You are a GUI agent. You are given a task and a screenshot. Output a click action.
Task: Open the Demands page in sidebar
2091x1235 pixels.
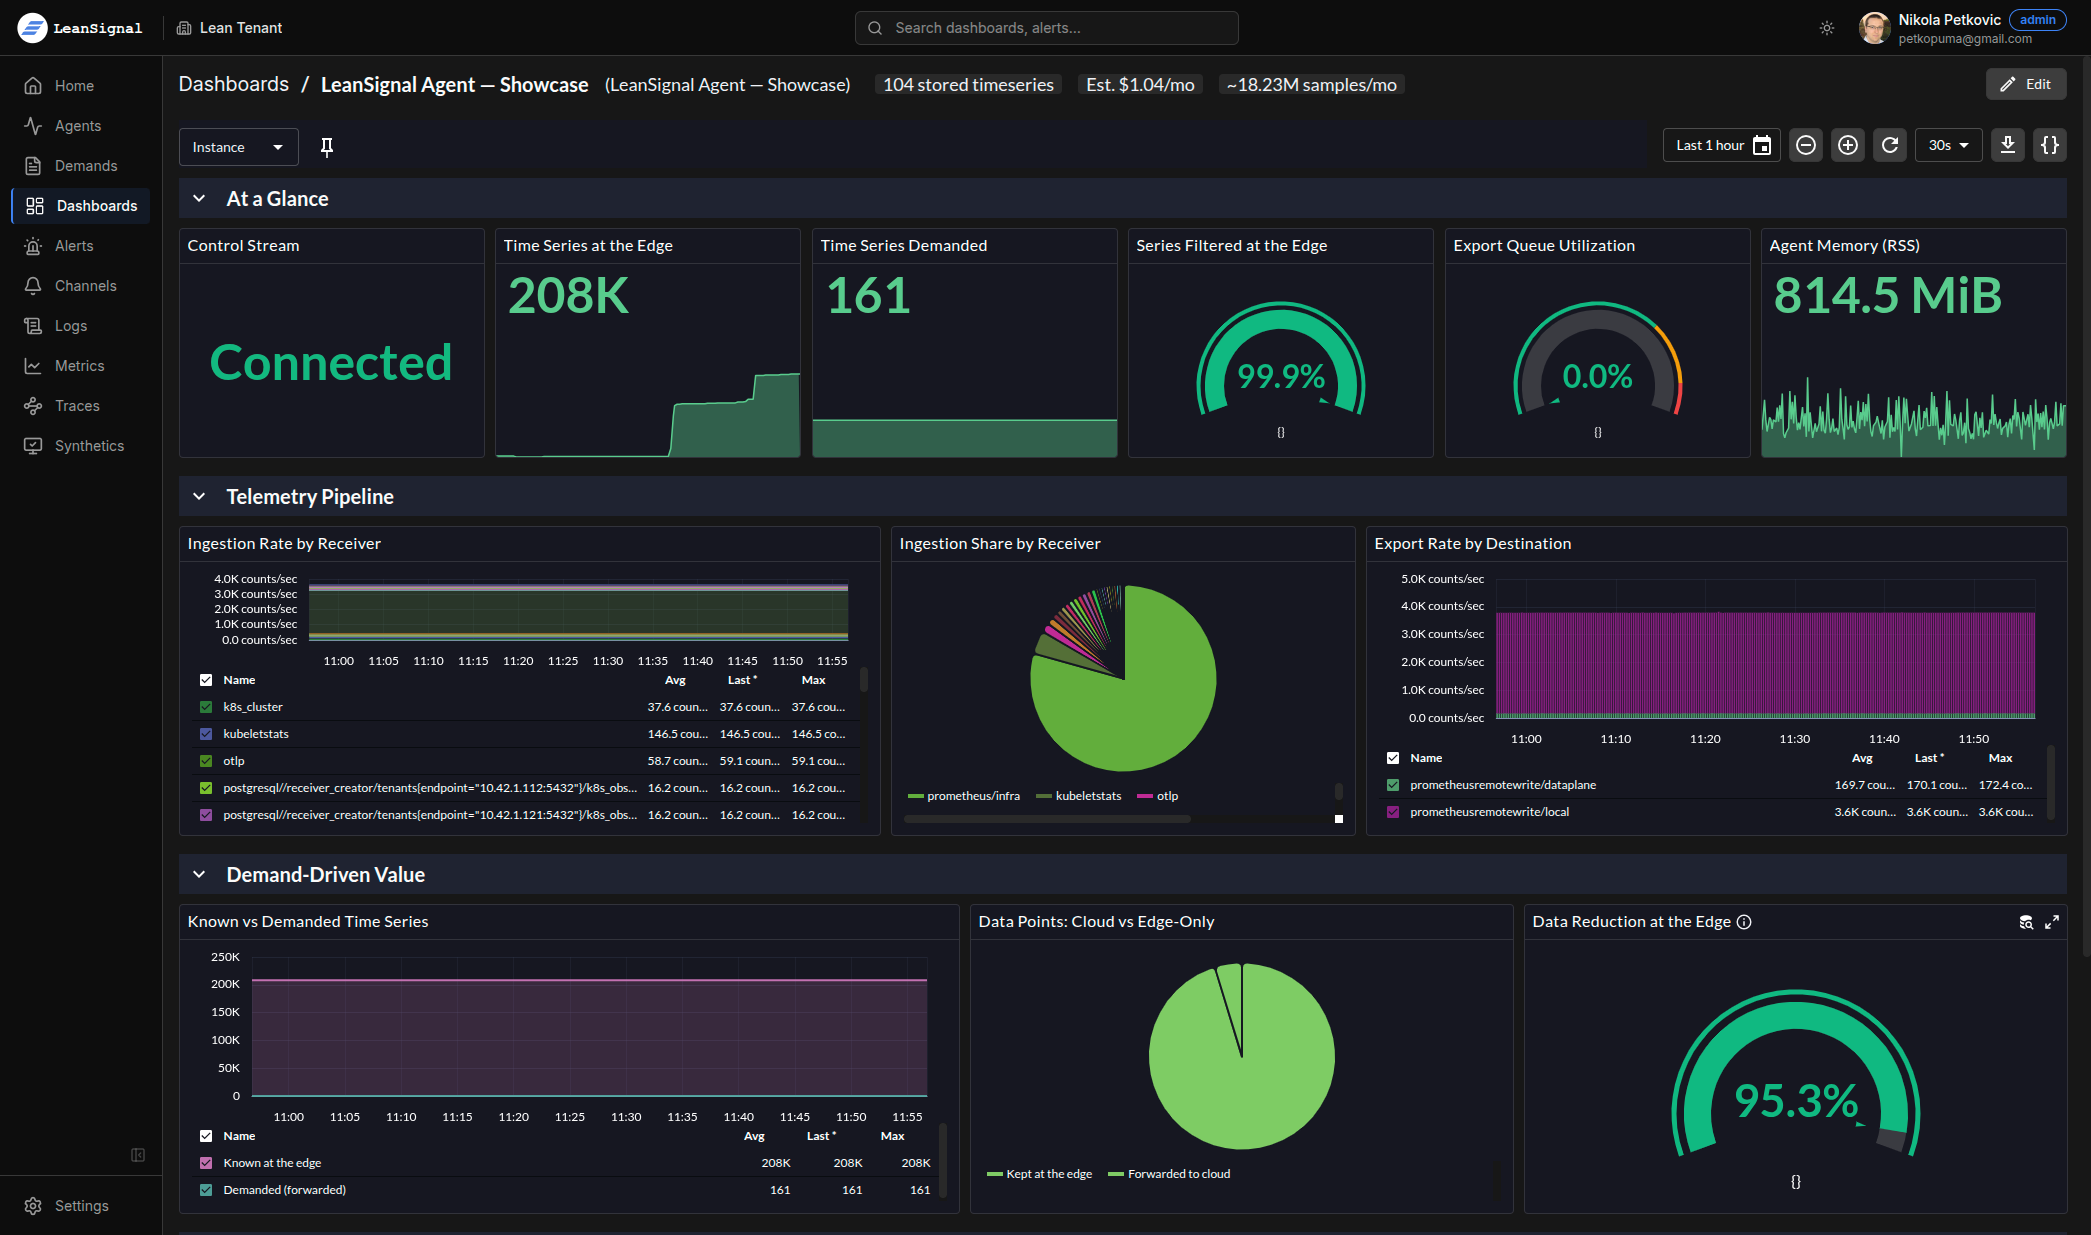pyautogui.click(x=81, y=166)
